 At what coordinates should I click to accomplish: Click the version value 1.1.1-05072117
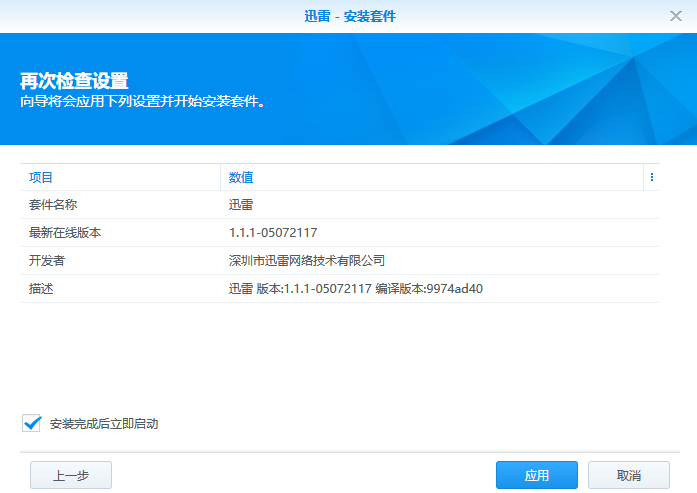(273, 233)
